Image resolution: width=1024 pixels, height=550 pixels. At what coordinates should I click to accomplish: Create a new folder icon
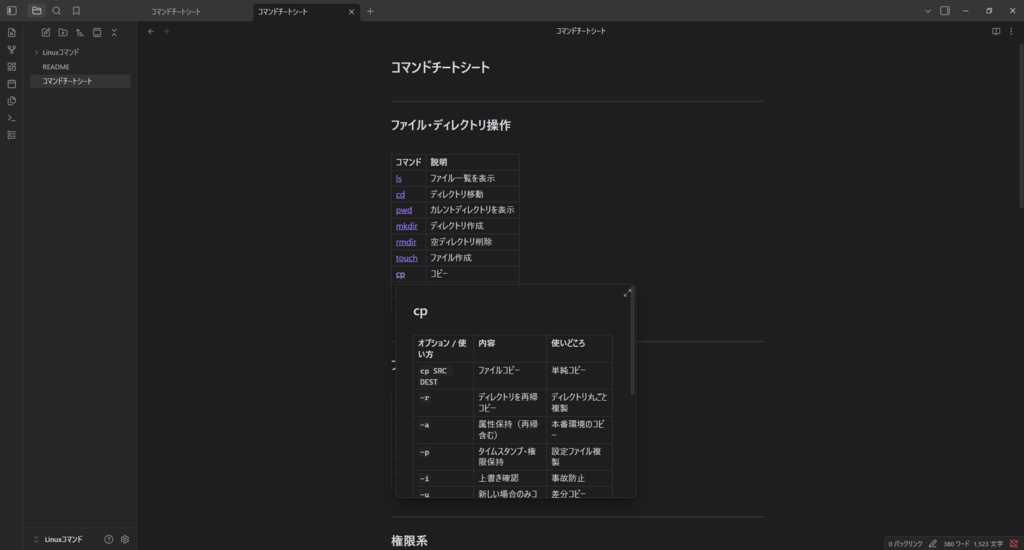(63, 33)
